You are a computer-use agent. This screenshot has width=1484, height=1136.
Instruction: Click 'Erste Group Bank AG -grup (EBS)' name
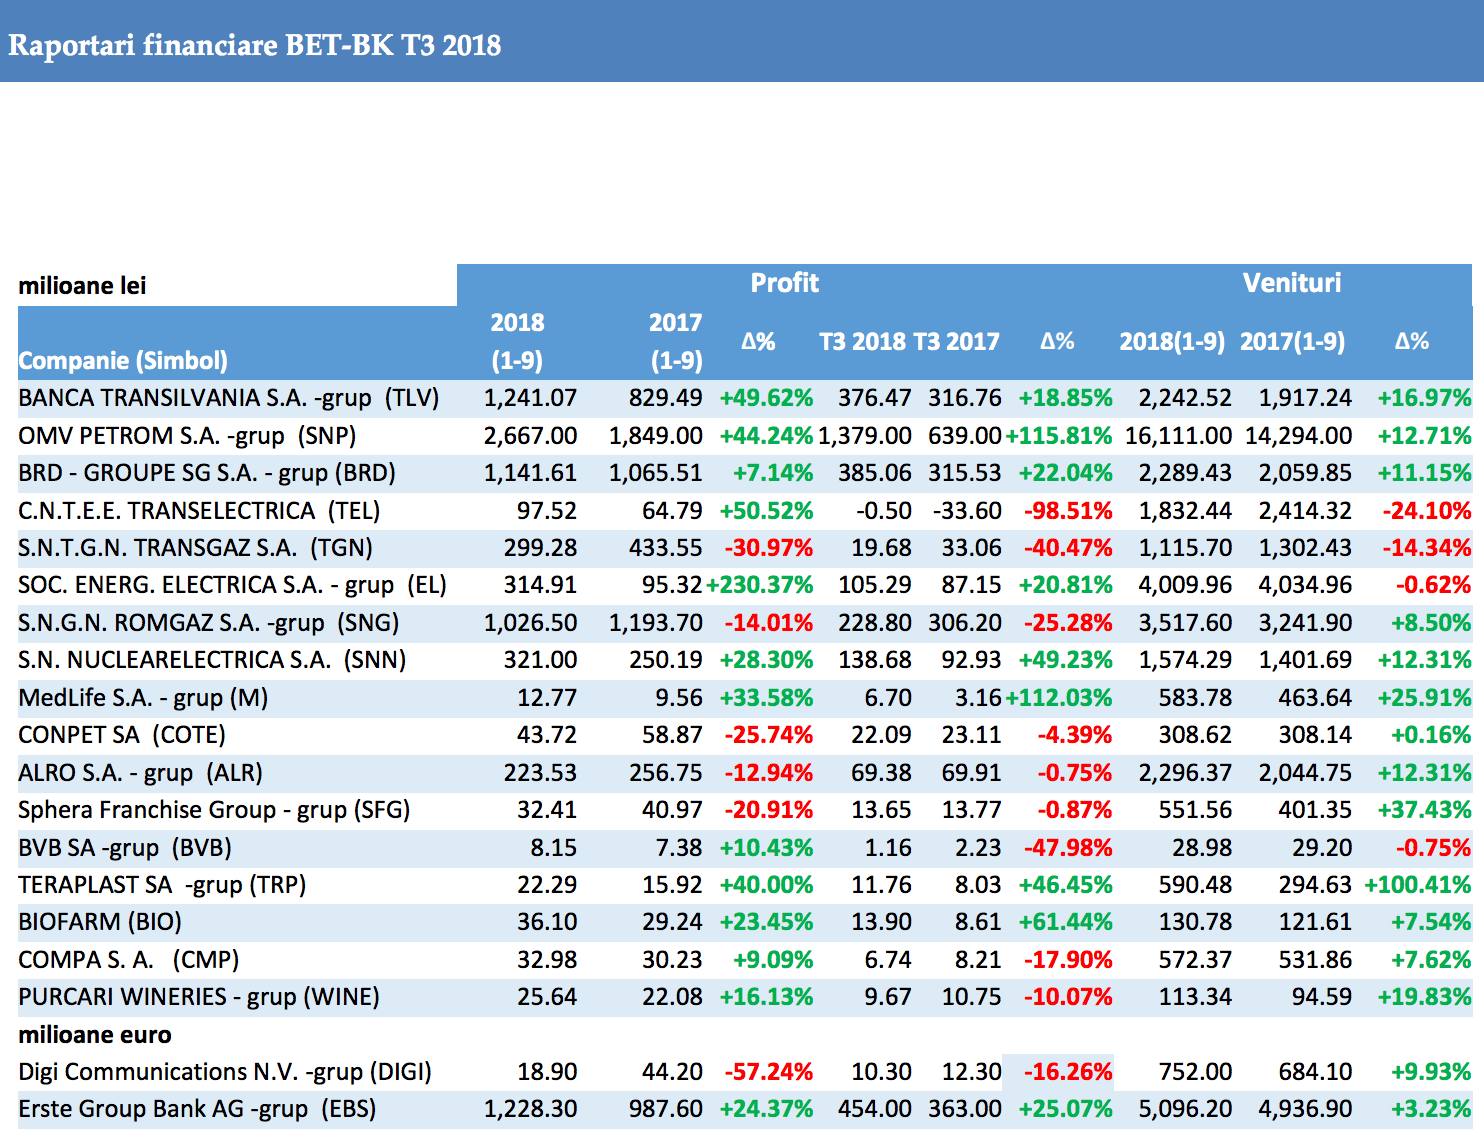(197, 1109)
